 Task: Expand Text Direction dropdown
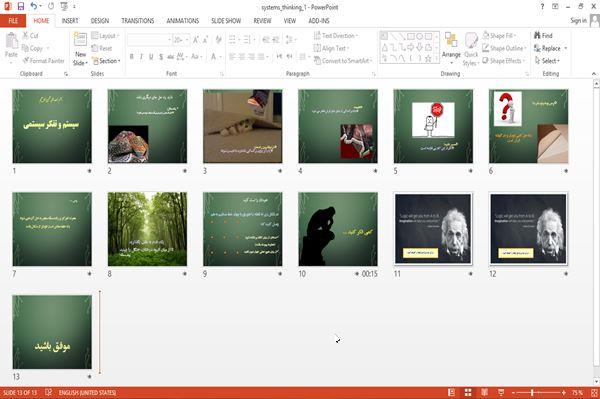[x=336, y=36]
